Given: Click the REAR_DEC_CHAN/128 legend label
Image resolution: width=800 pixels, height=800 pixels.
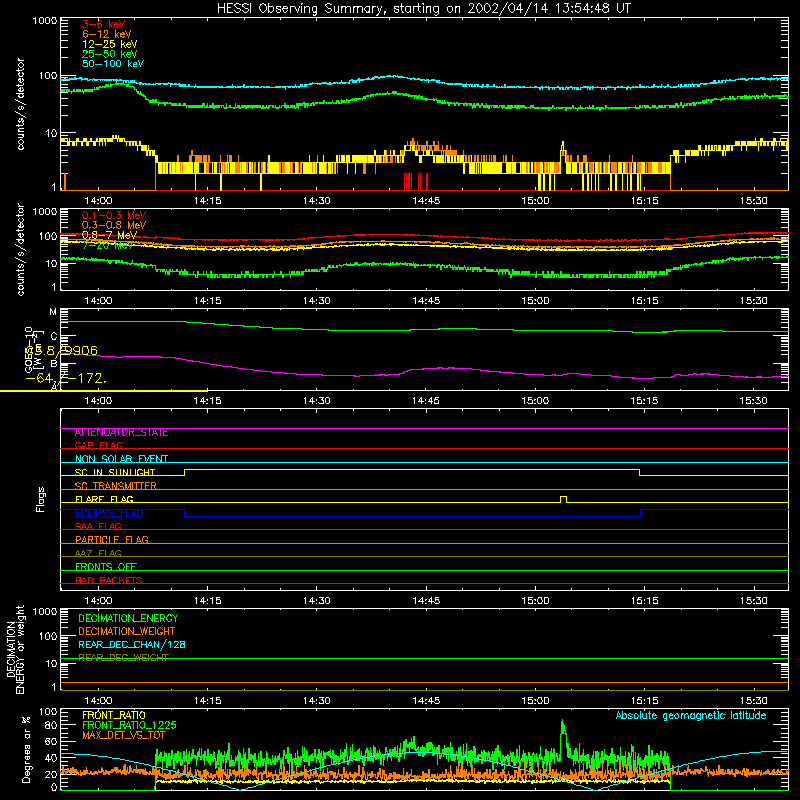Looking at the screenshot, I should pyautogui.click(x=132, y=644).
